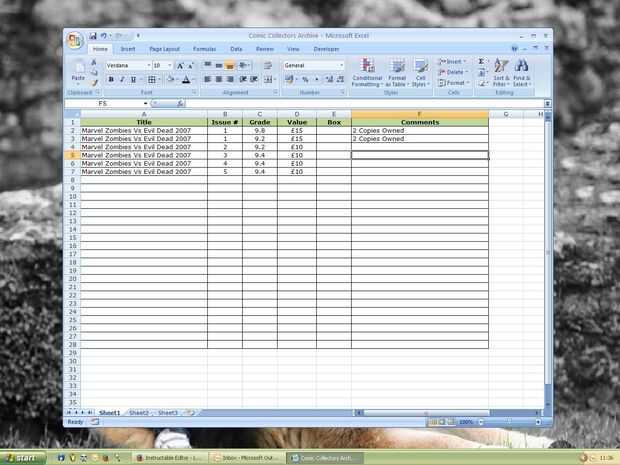Click the Font Color A swatch
The width and height of the screenshot is (620, 465).
tap(186, 79)
